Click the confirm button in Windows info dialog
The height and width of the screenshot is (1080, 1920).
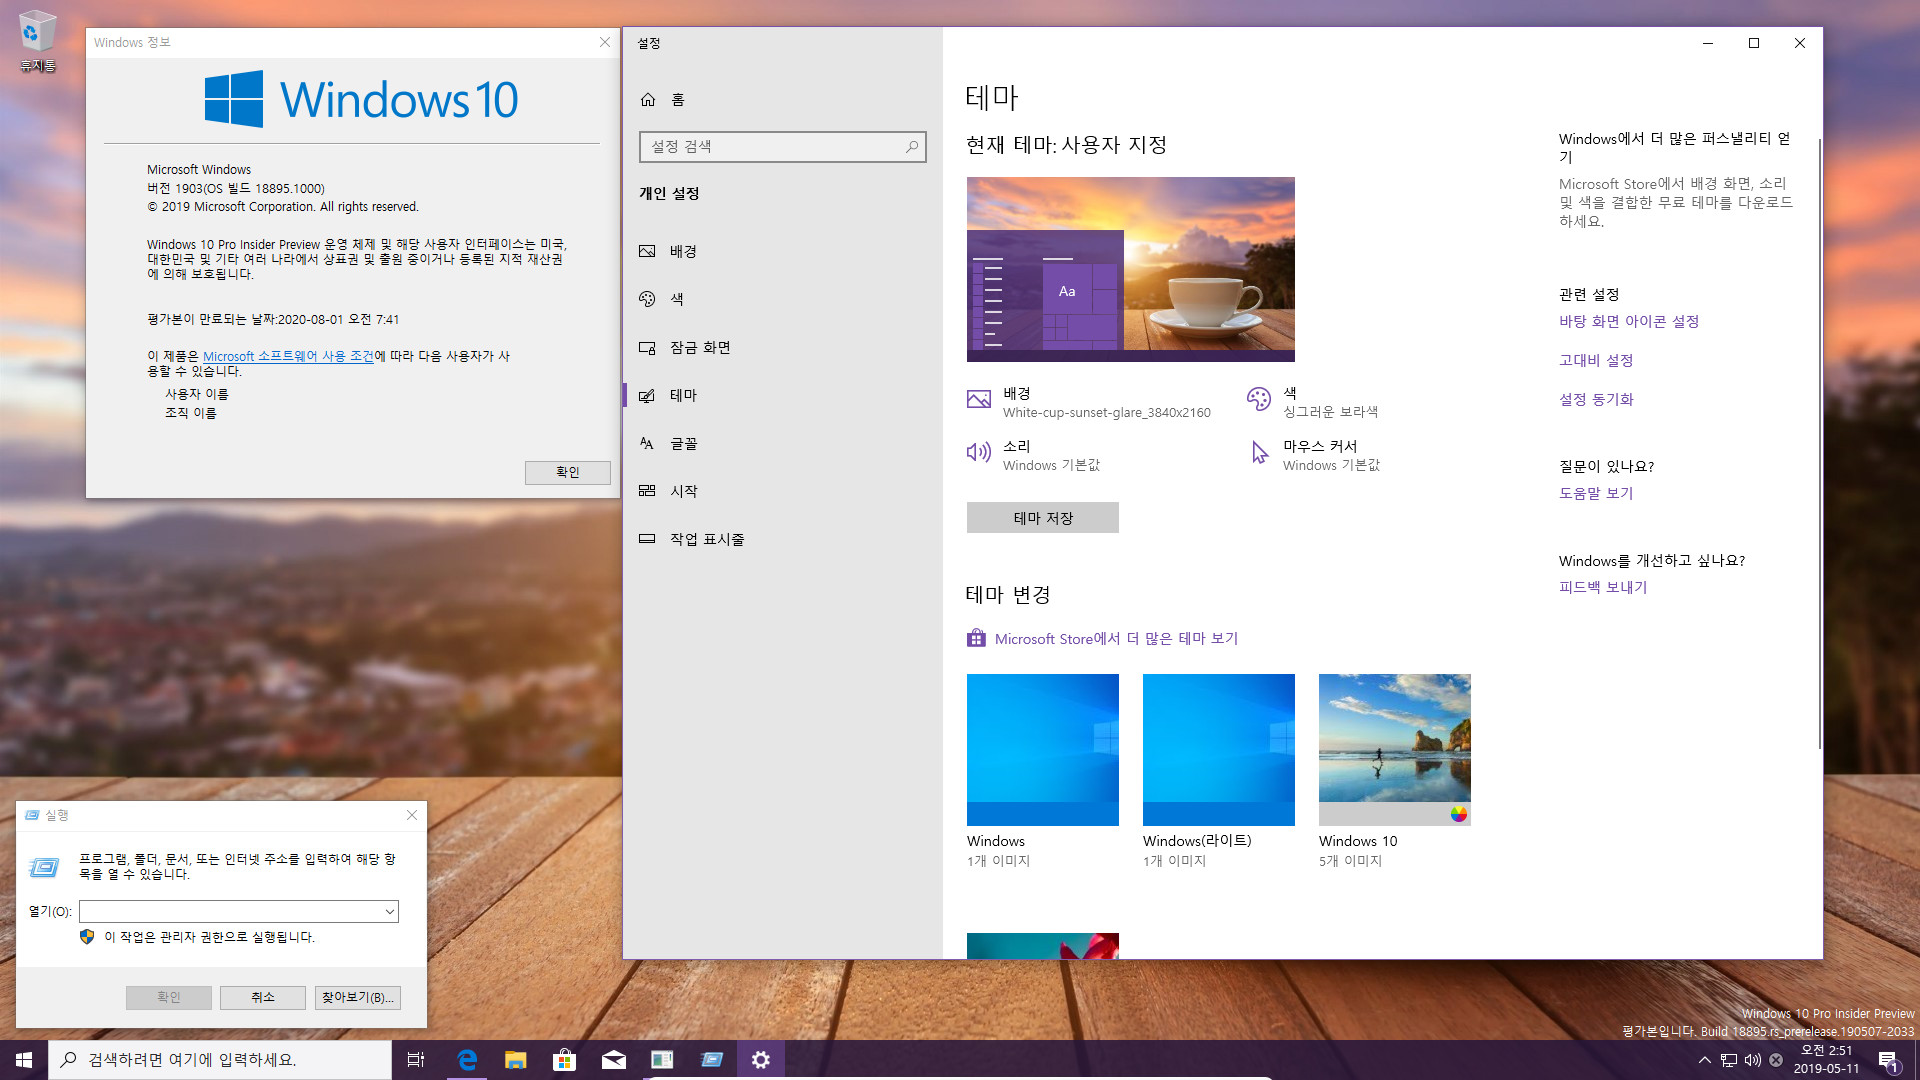pyautogui.click(x=567, y=472)
